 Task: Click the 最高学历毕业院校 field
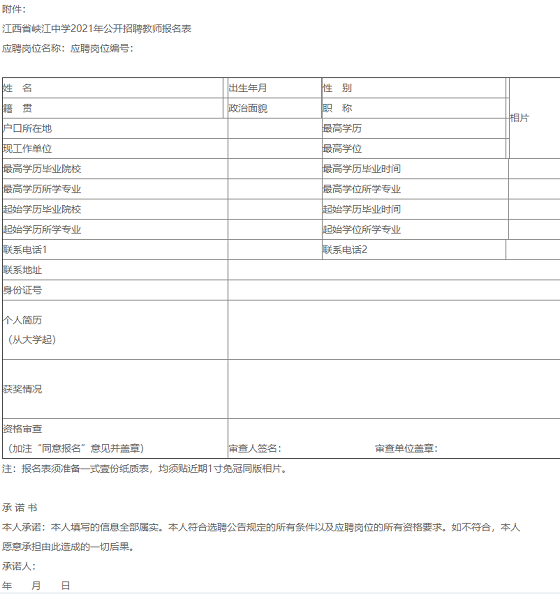pyautogui.click(x=115, y=169)
